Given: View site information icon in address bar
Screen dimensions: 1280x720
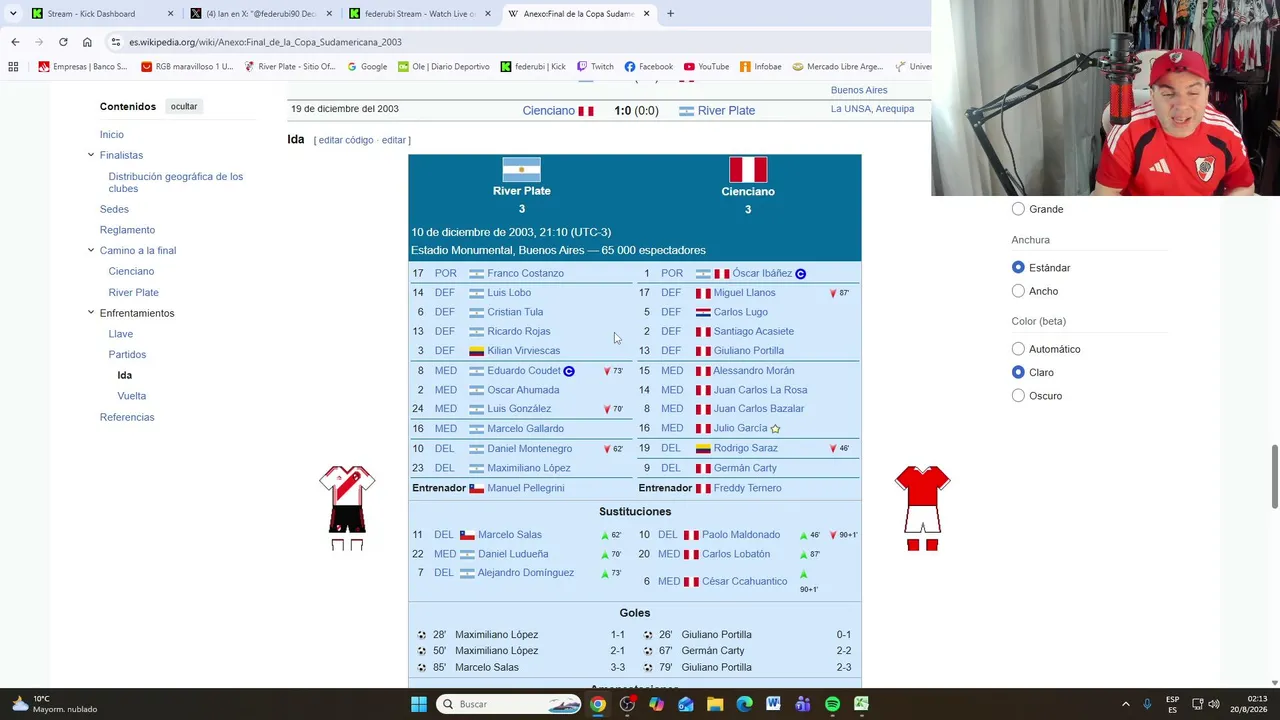Looking at the screenshot, I should 116,42.
